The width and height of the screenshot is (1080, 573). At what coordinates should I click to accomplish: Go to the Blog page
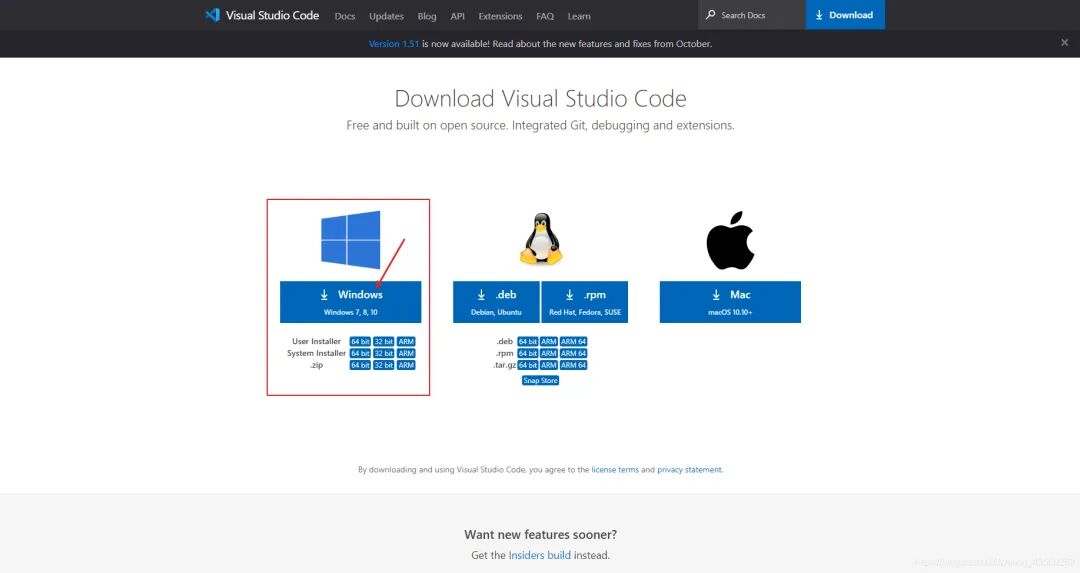point(427,16)
